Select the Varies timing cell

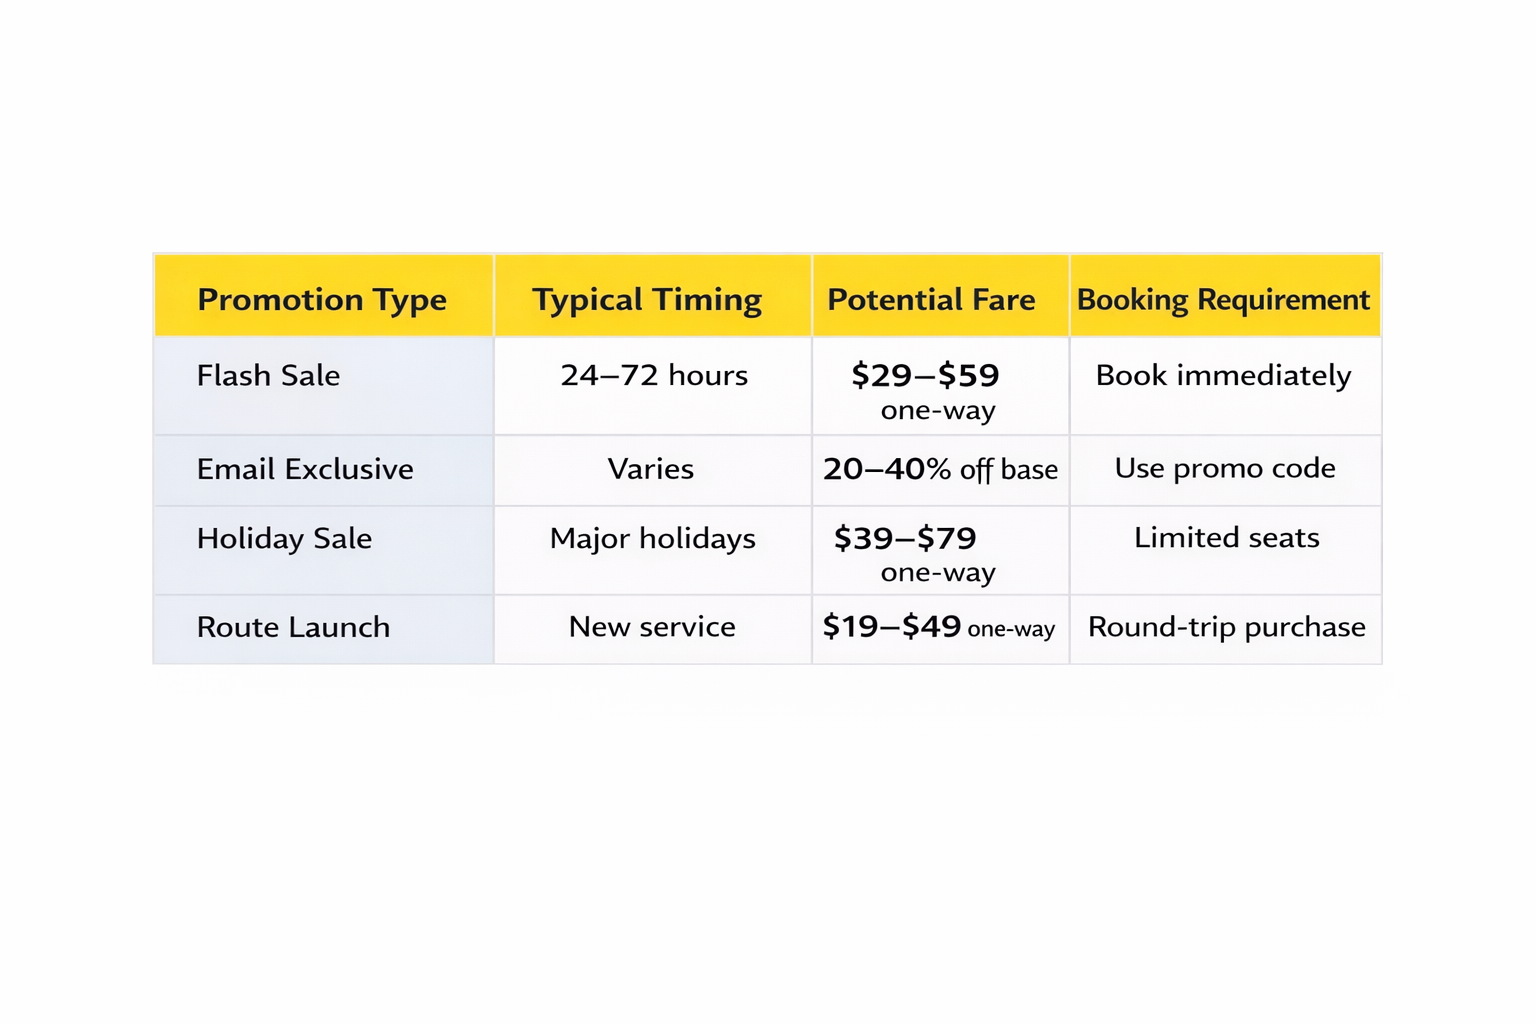651,469
